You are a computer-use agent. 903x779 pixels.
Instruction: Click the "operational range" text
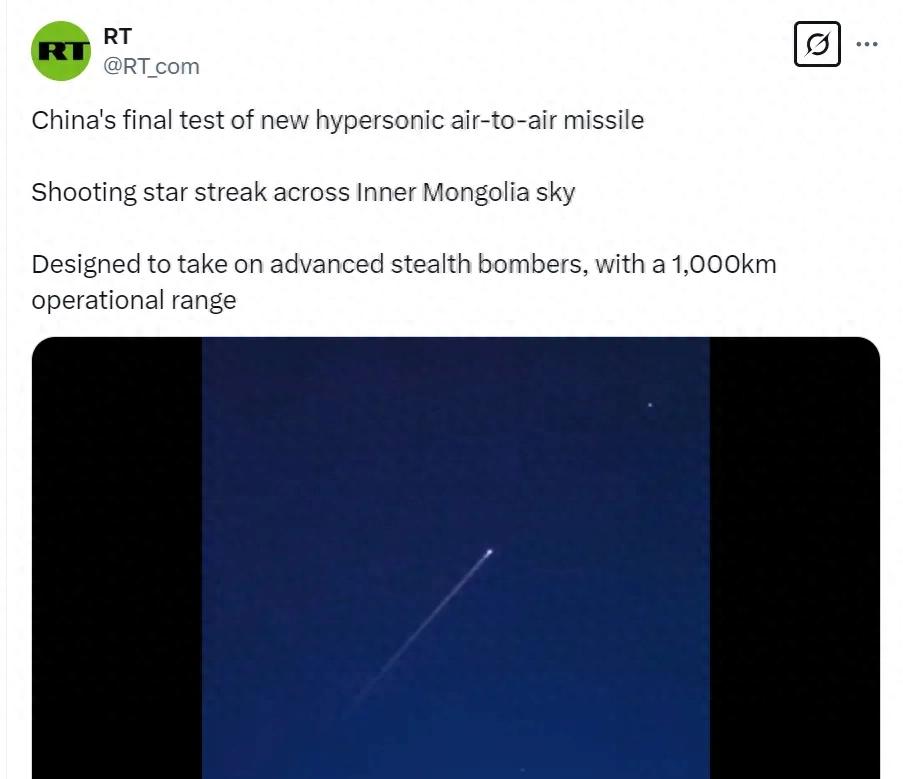(x=134, y=301)
